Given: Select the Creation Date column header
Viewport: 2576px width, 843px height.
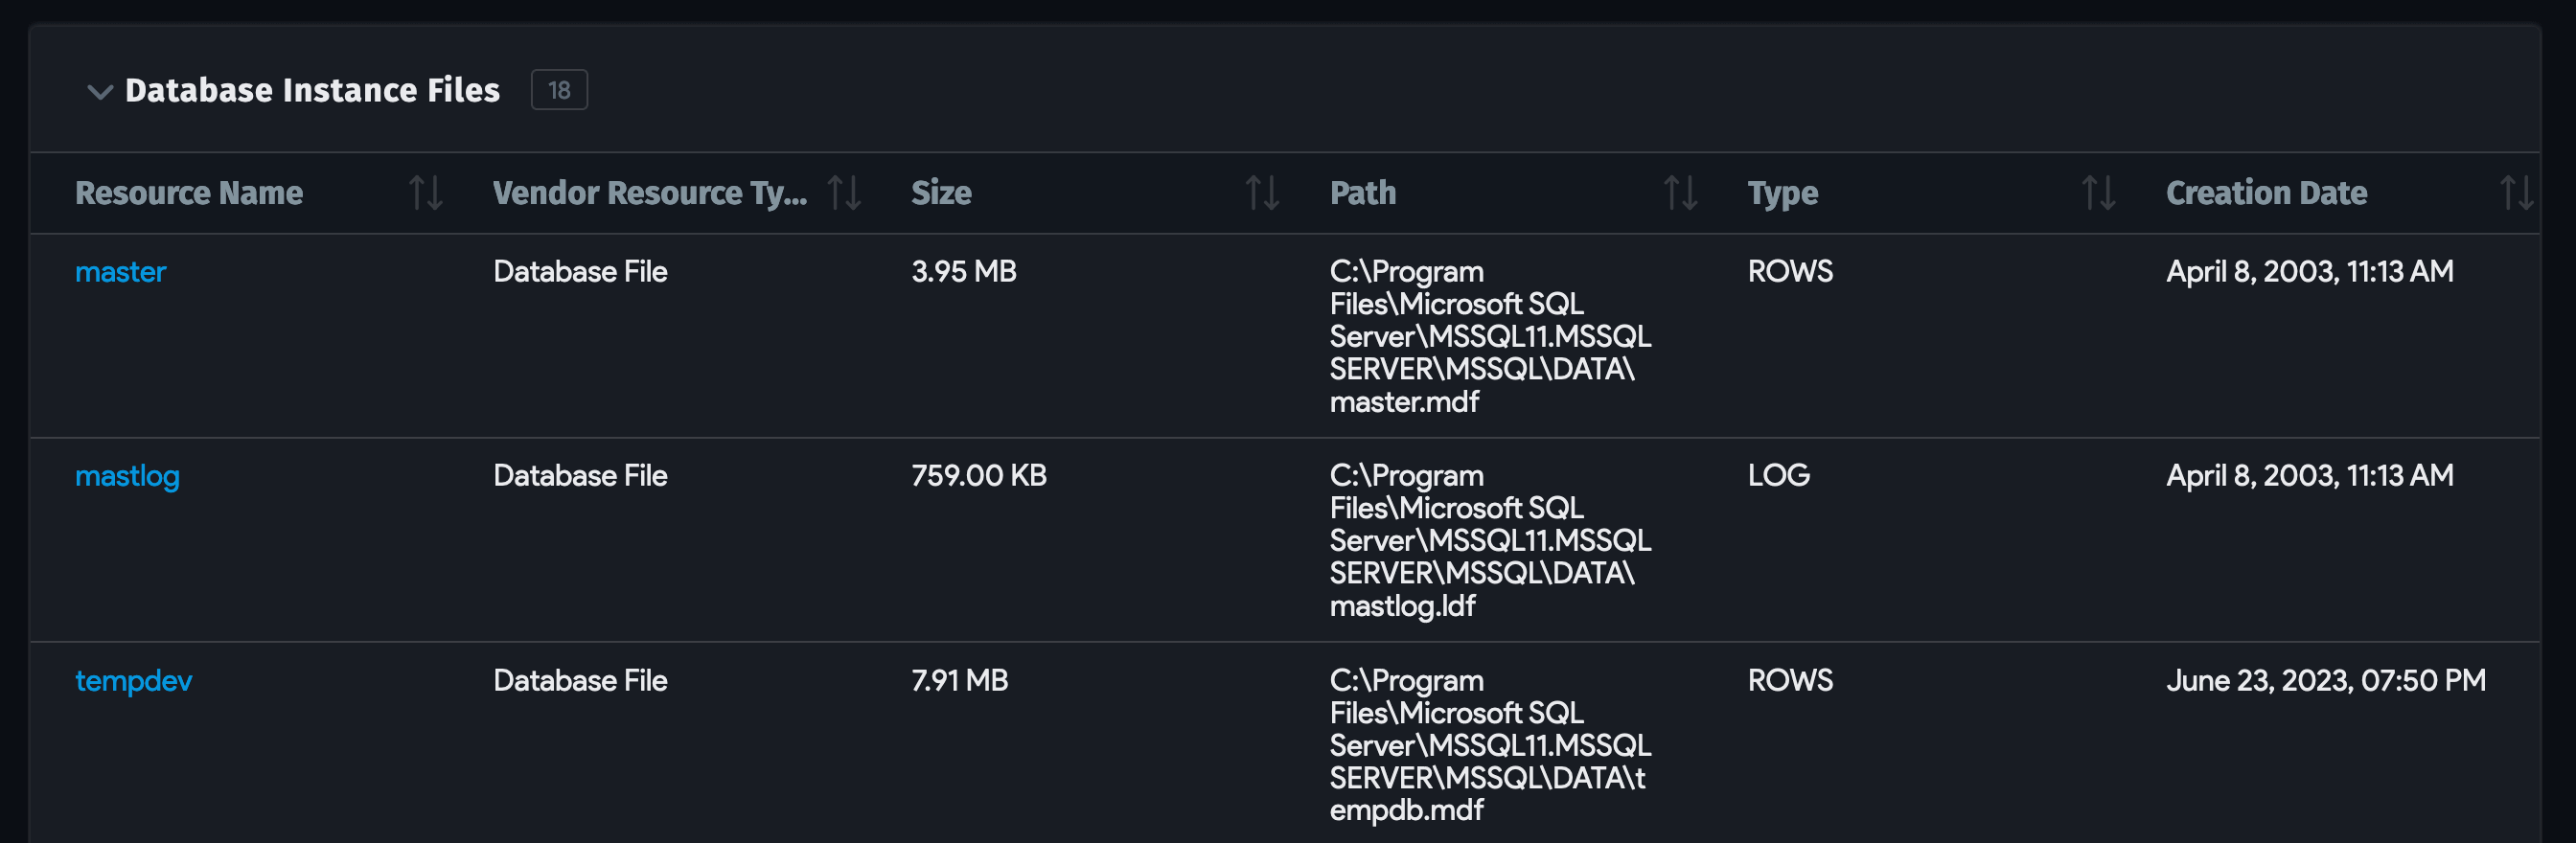Looking at the screenshot, I should tap(2266, 193).
